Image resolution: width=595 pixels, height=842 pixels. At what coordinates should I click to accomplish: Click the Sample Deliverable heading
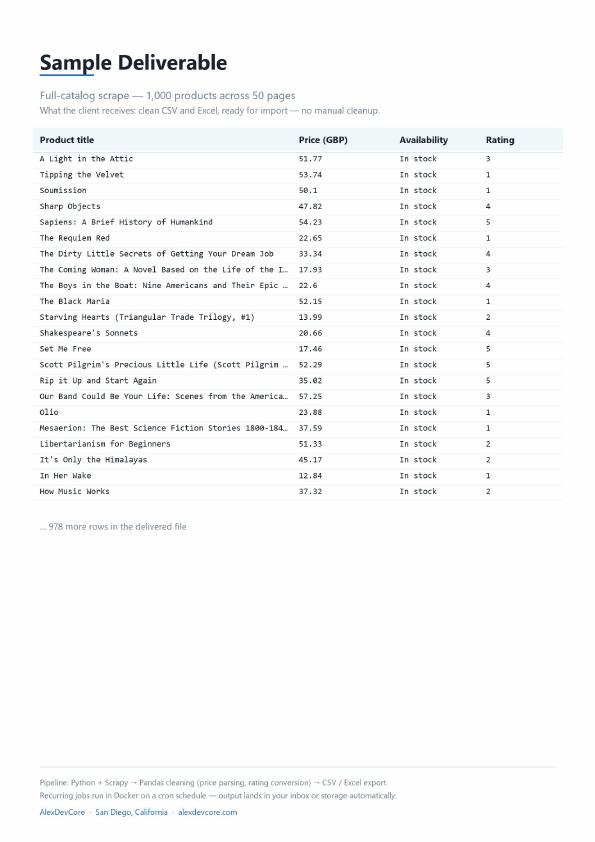tap(133, 63)
